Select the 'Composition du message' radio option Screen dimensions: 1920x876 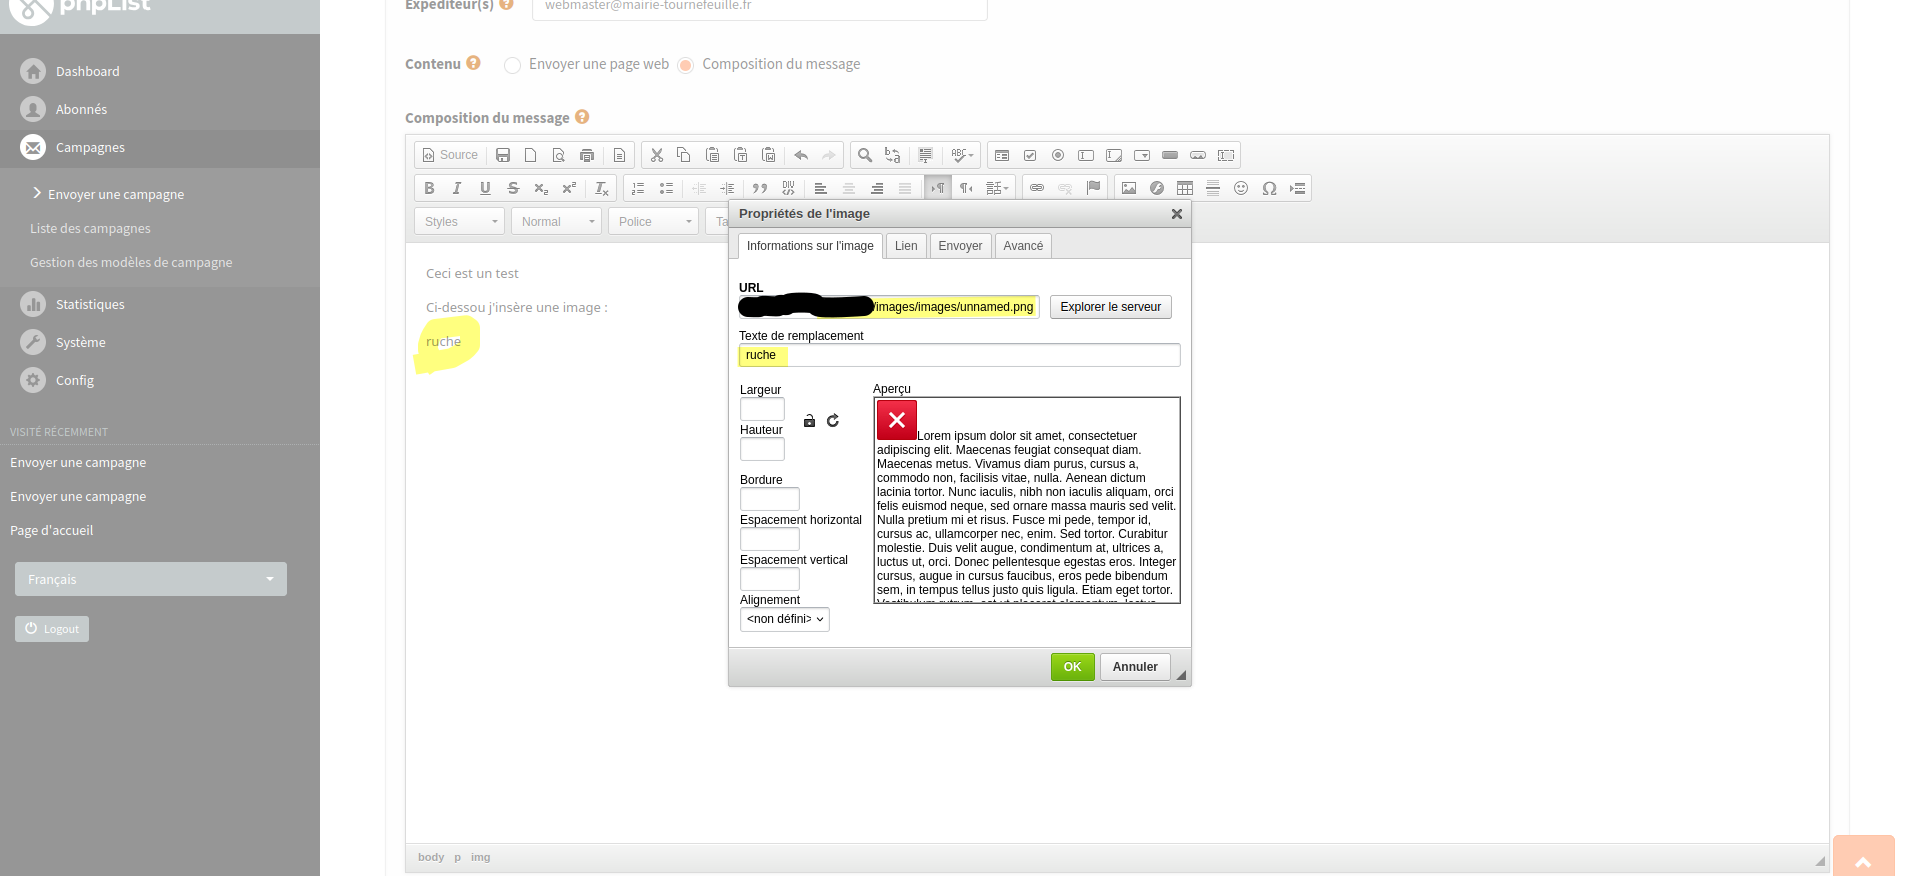coord(686,65)
